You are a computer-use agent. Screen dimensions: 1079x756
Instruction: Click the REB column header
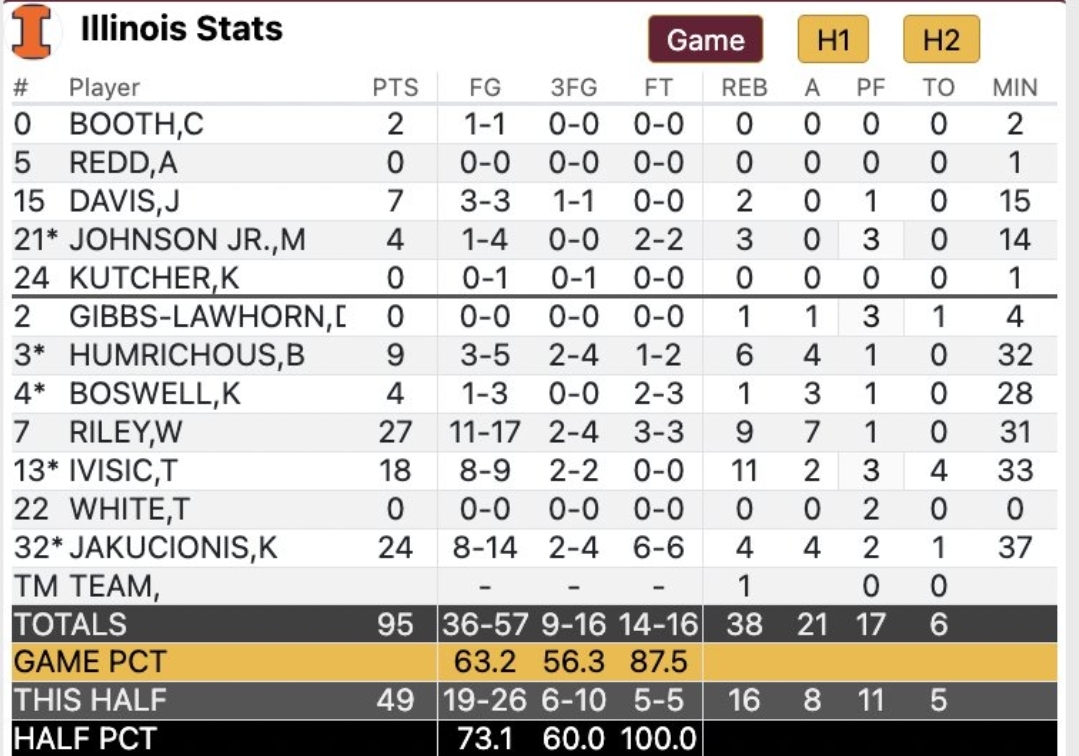point(744,87)
